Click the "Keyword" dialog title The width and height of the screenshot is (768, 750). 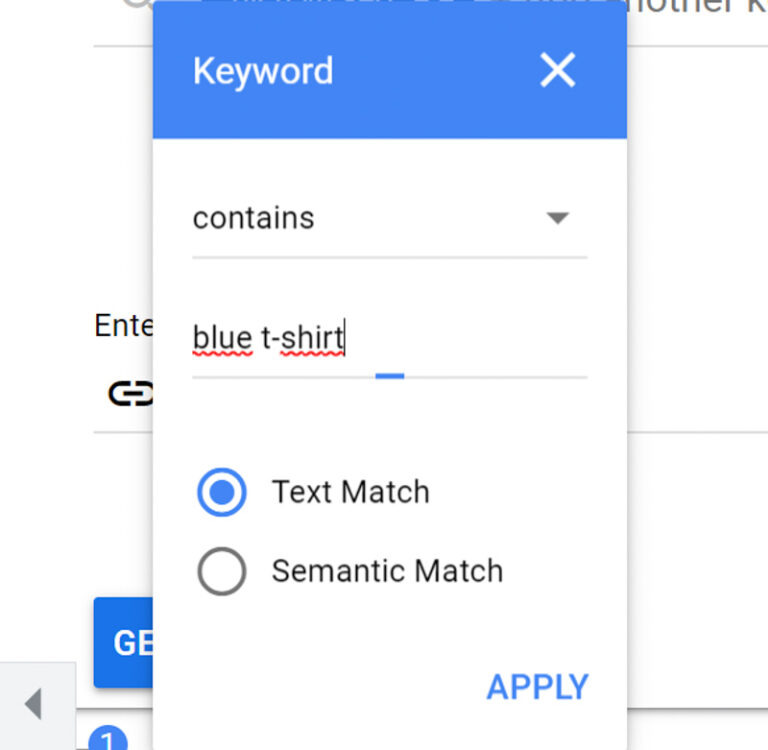263,71
